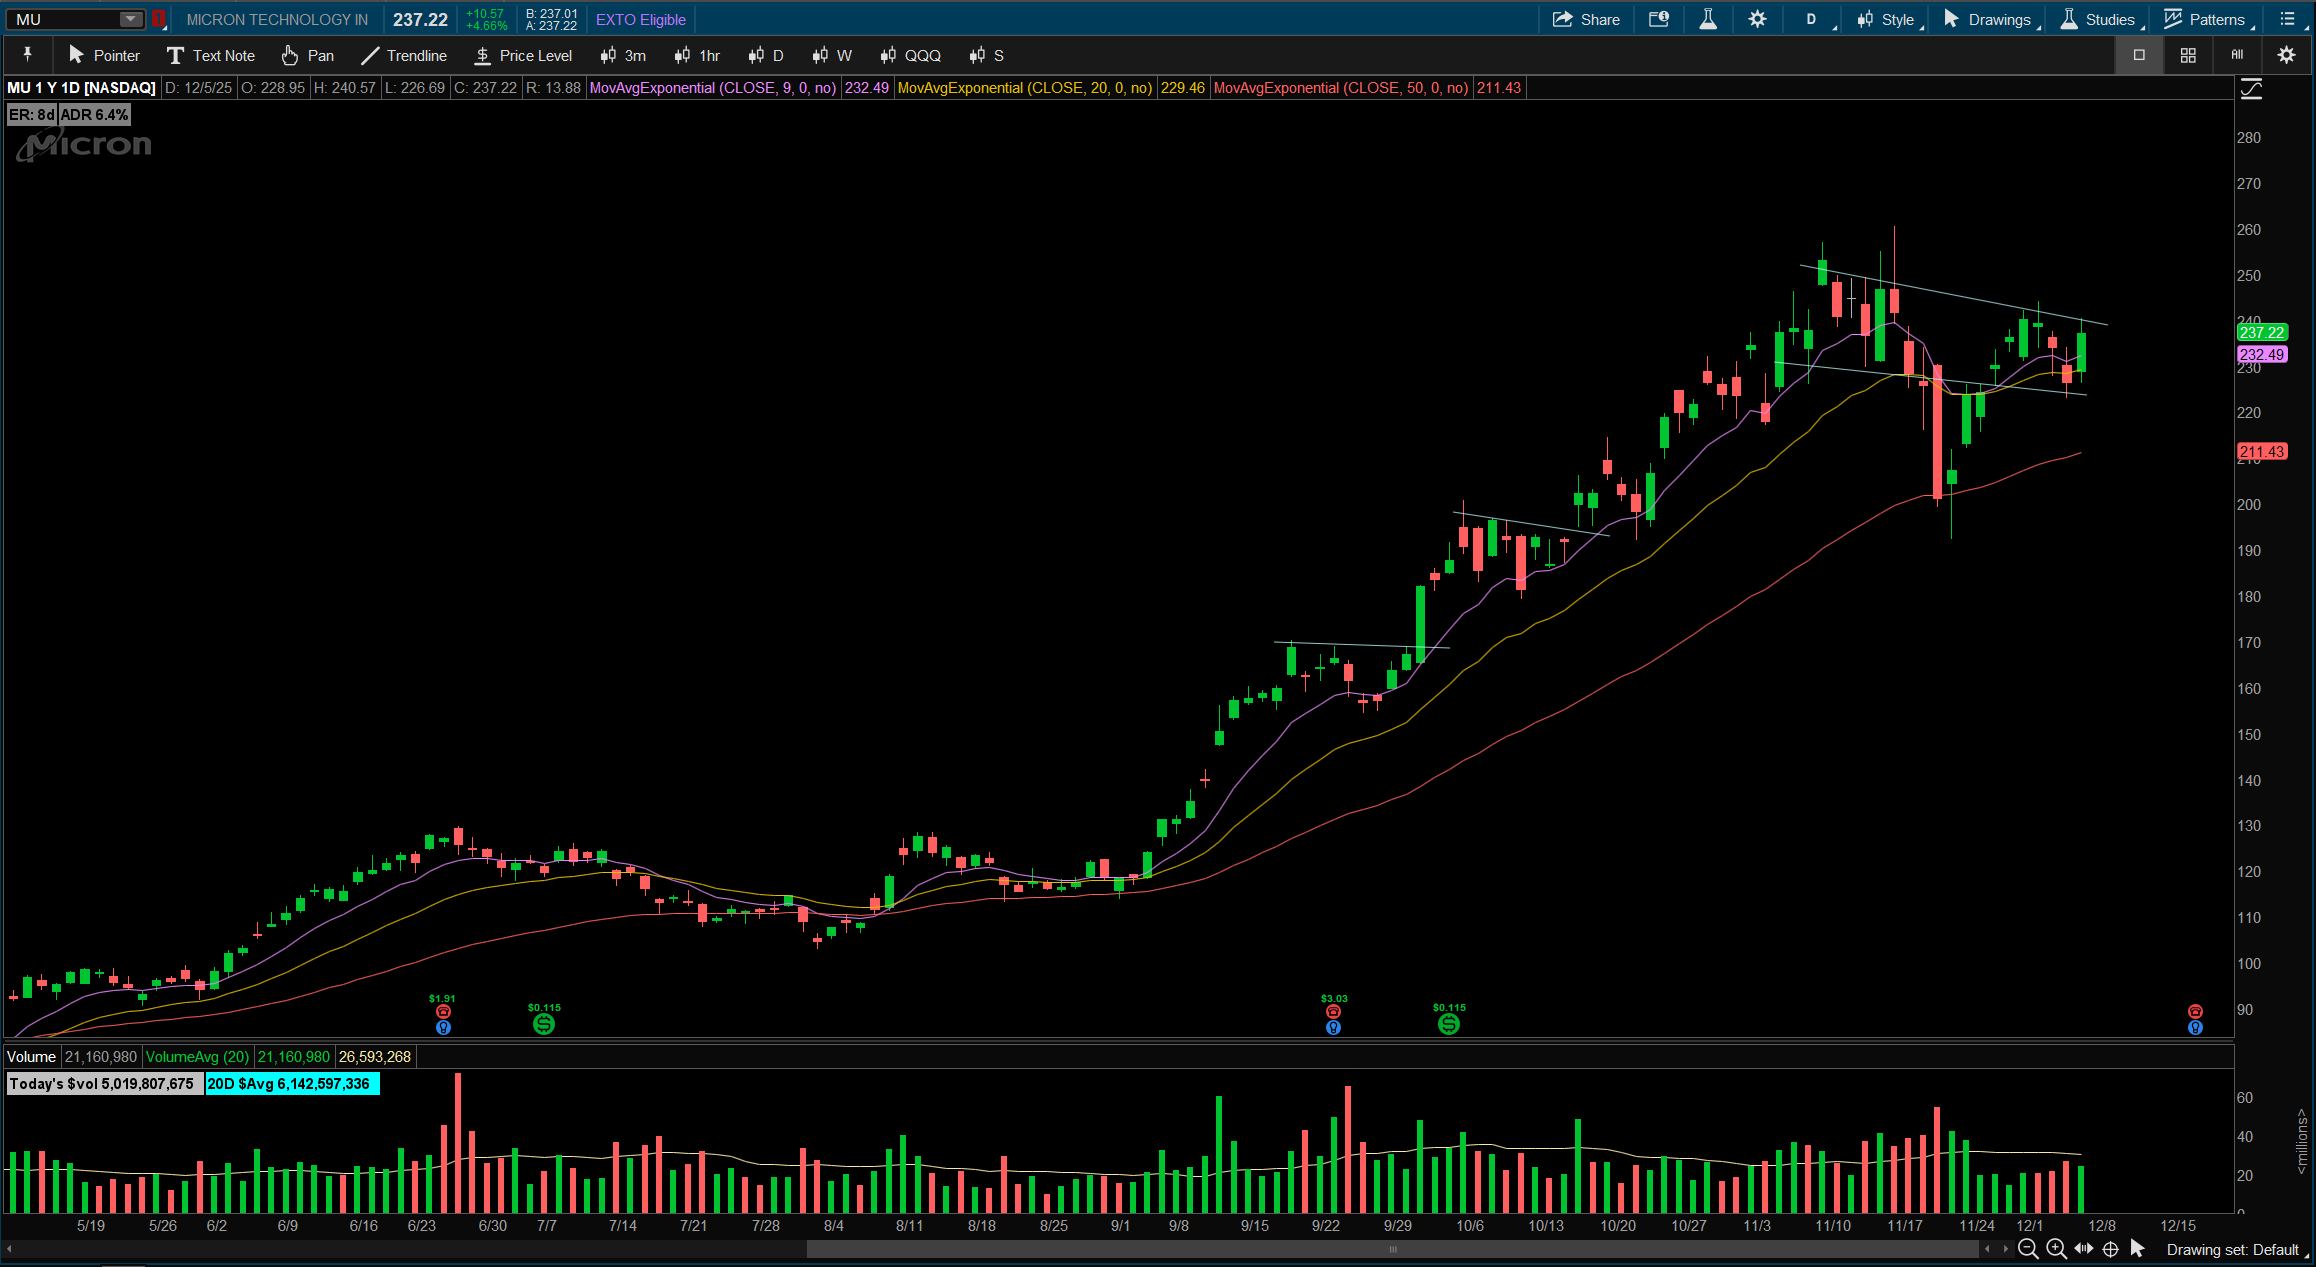Image resolution: width=2316 pixels, height=1267 pixels.
Task: Open chart settings gear in top toolbar
Action: [x=1757, y=19]
